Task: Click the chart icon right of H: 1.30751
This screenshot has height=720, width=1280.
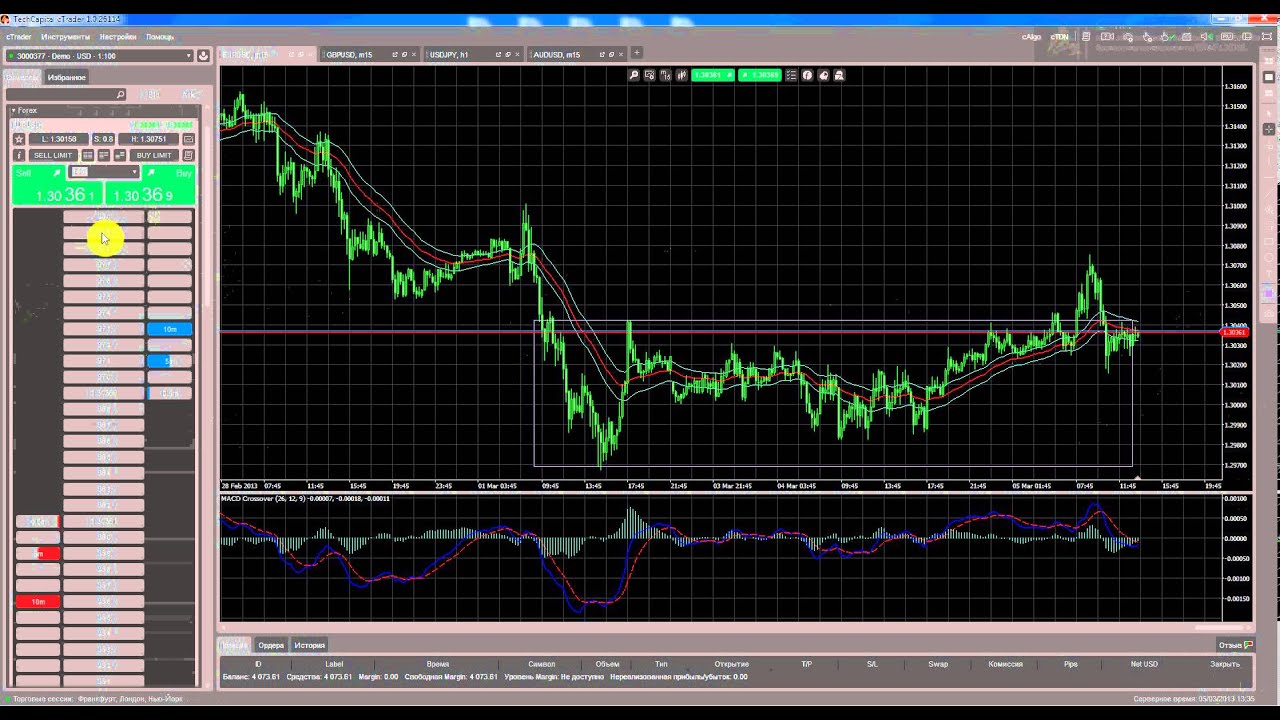Action: click(x=188, y=139)
